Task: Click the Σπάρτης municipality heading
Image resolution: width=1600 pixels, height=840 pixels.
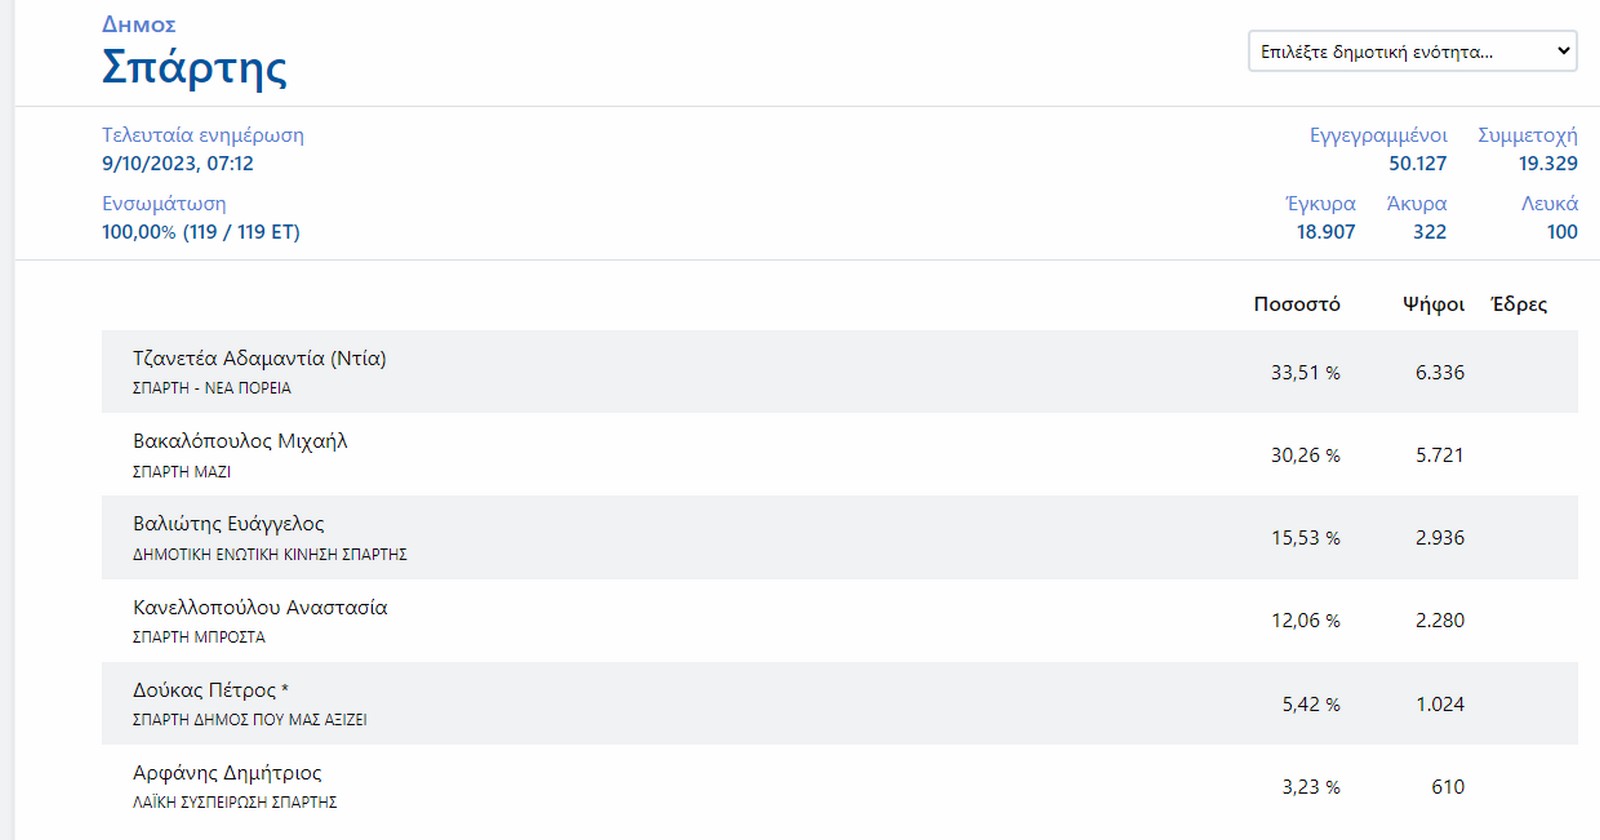Action: coord(194,68)
